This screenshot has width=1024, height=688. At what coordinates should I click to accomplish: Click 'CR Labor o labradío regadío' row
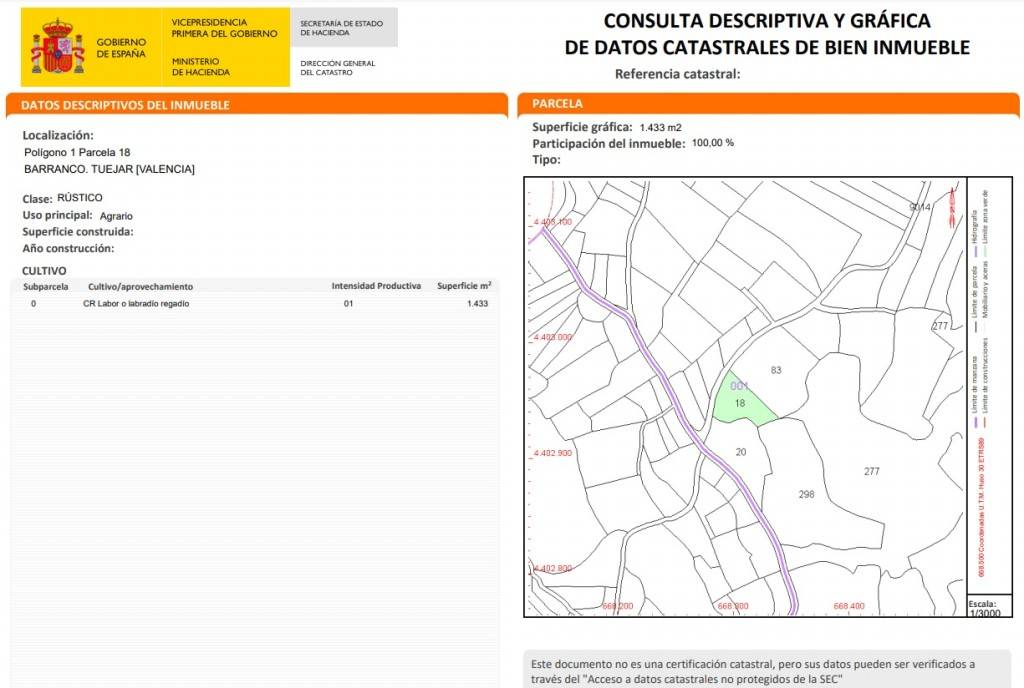point(255,304)
